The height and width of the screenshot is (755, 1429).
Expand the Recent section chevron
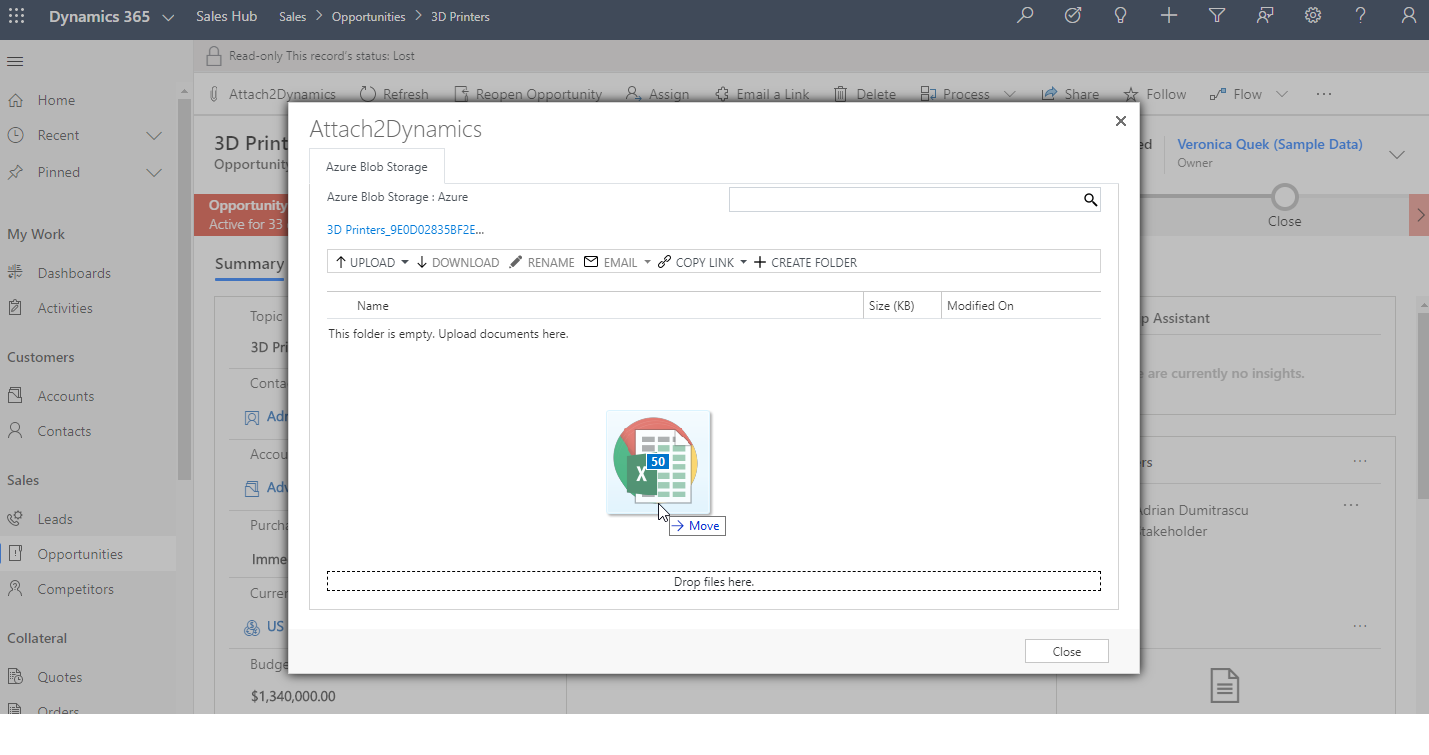coord(154,135)
